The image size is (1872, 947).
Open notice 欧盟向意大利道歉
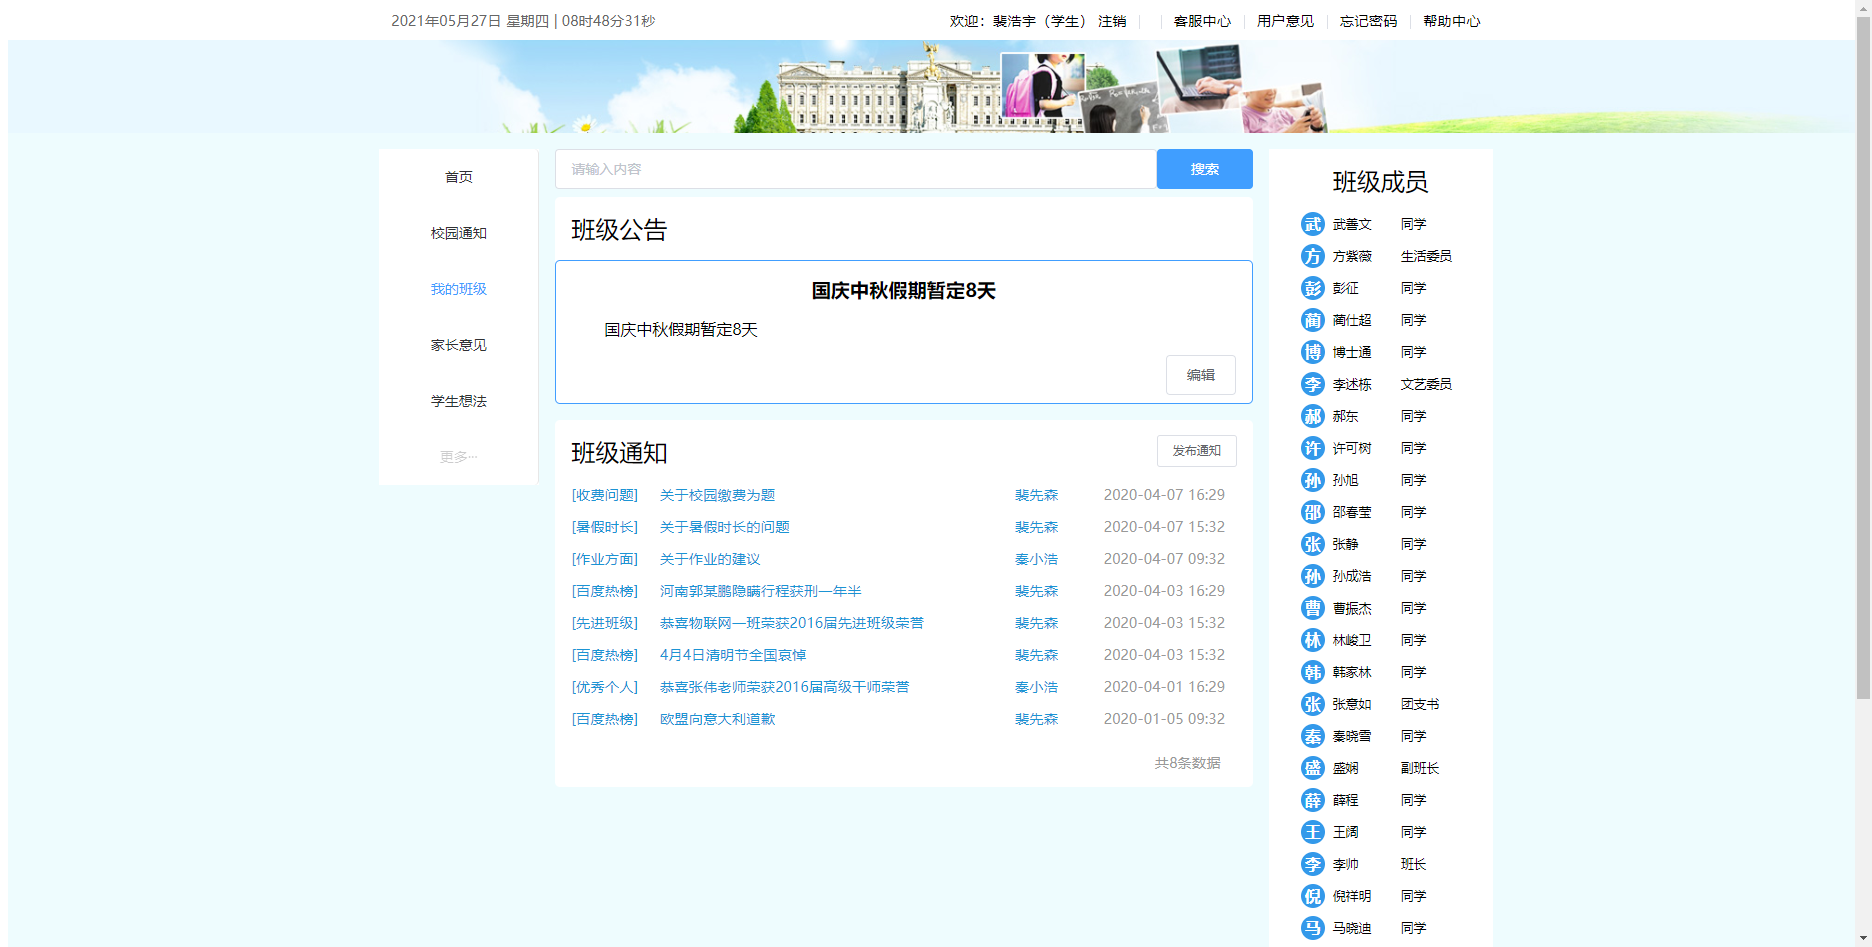(717, 719)
